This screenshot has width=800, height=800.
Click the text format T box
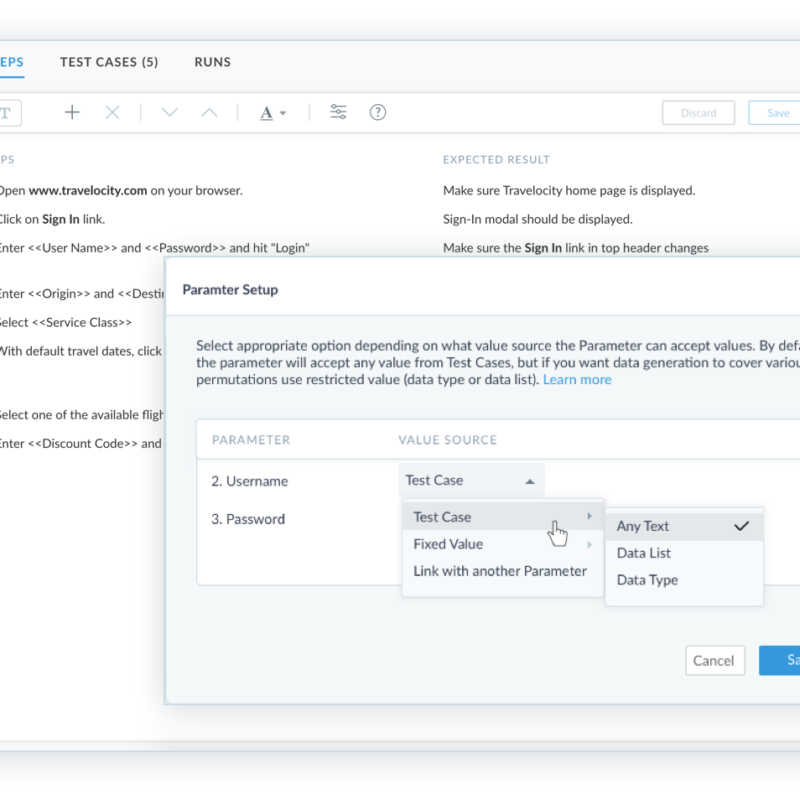click(8, 113)
